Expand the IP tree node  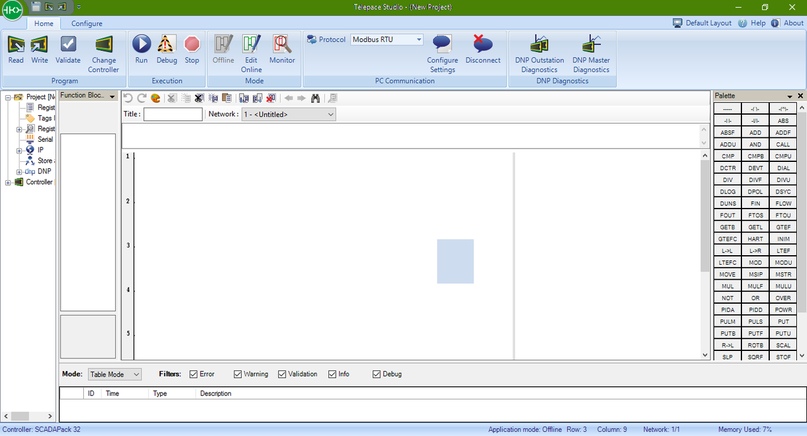[19, 150]
